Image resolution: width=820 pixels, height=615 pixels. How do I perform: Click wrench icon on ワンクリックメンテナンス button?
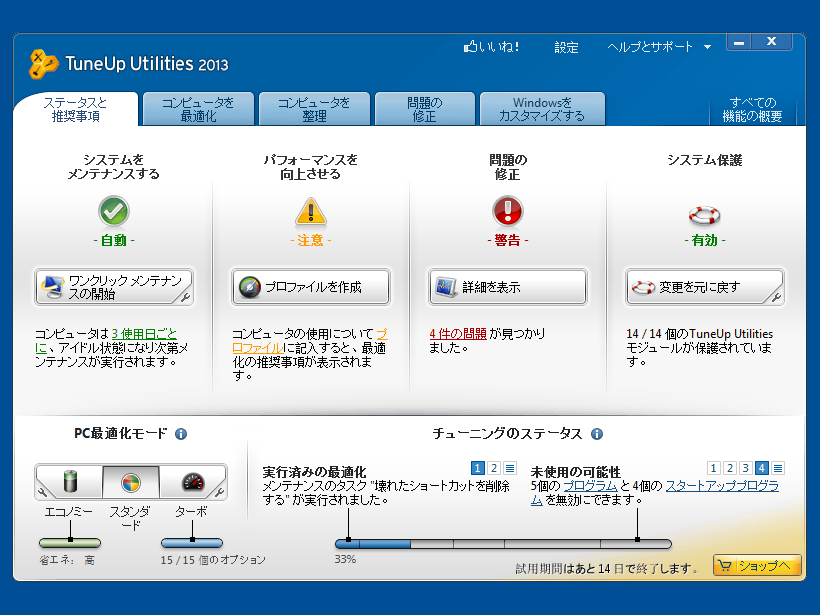click(x=185, y=298)
